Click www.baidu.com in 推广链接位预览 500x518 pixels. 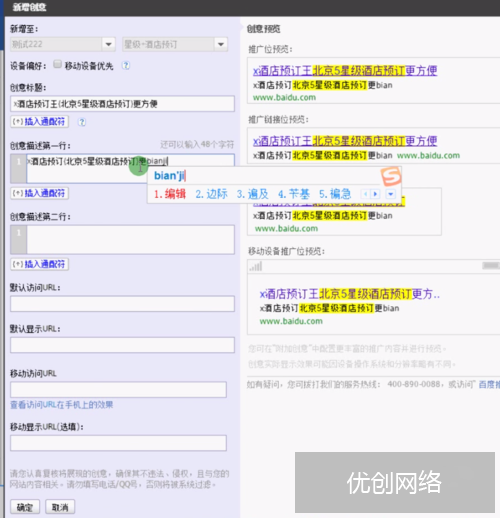428,155
